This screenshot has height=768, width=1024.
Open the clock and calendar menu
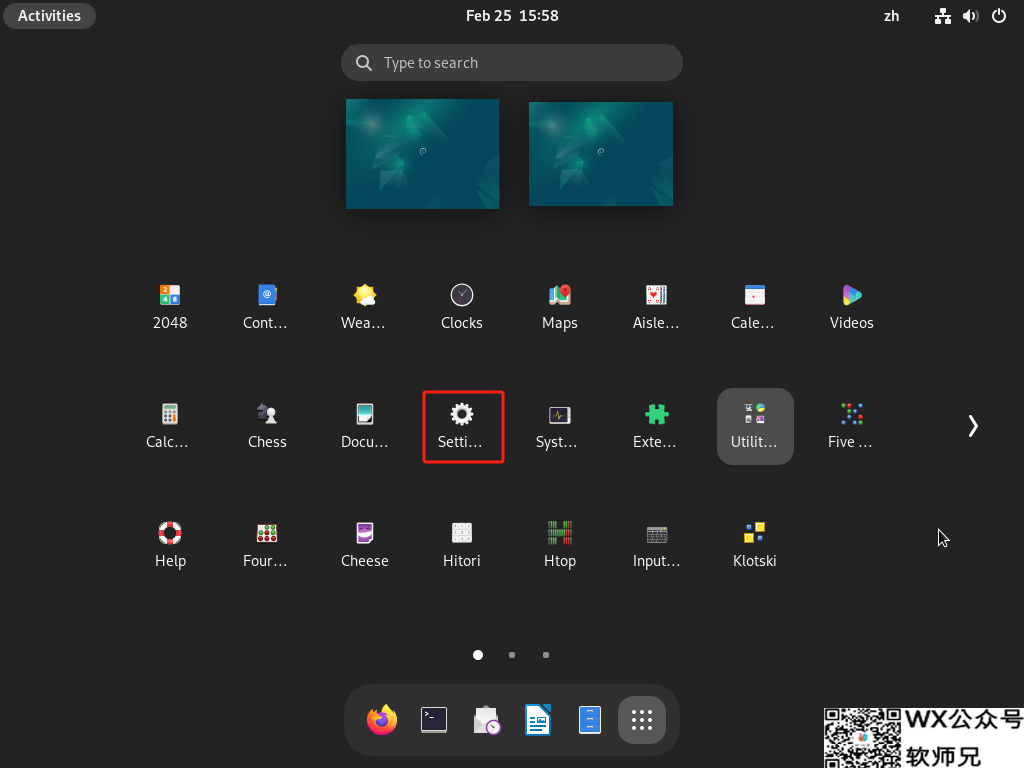[512, 16]
